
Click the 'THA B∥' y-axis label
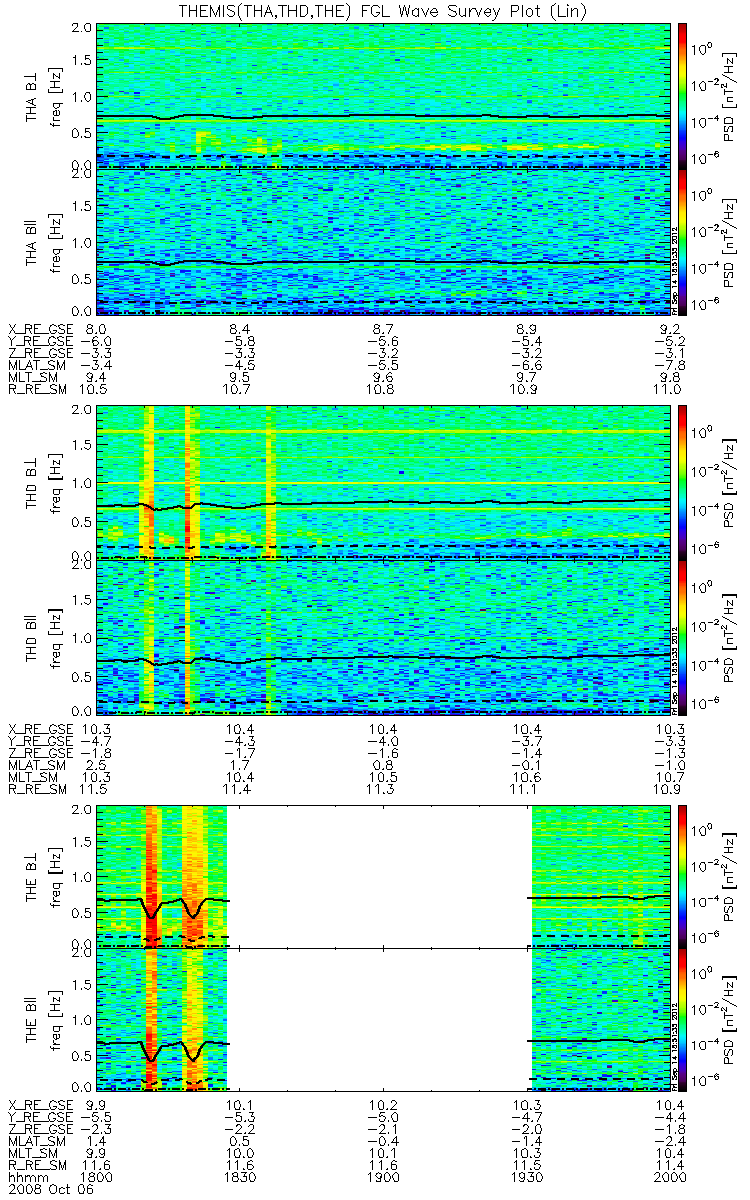31,241
